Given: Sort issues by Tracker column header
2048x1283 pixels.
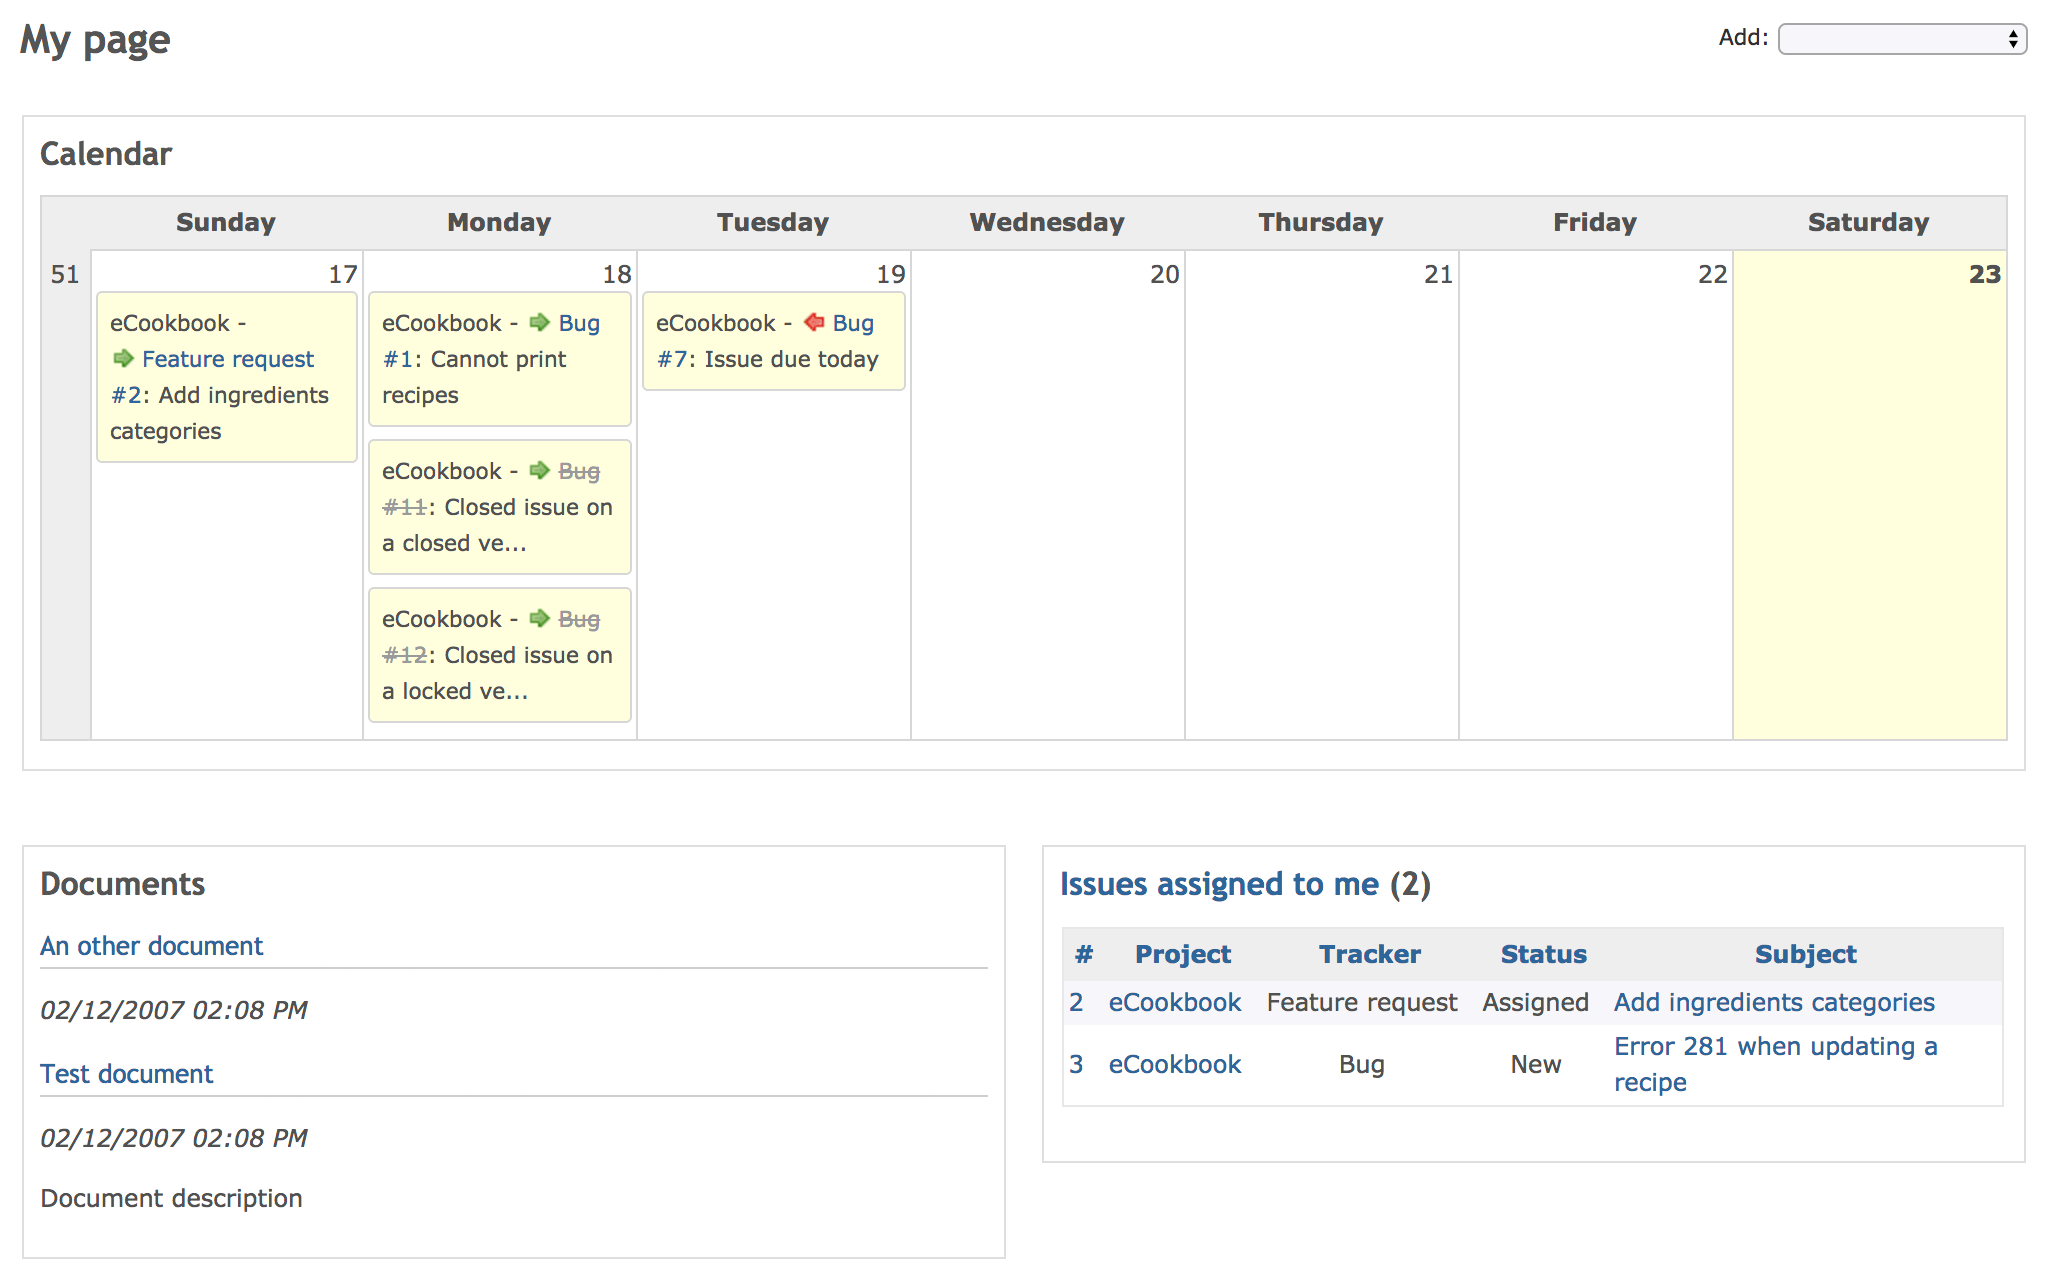Looking at the screenshot, I should click(1369, 954).
